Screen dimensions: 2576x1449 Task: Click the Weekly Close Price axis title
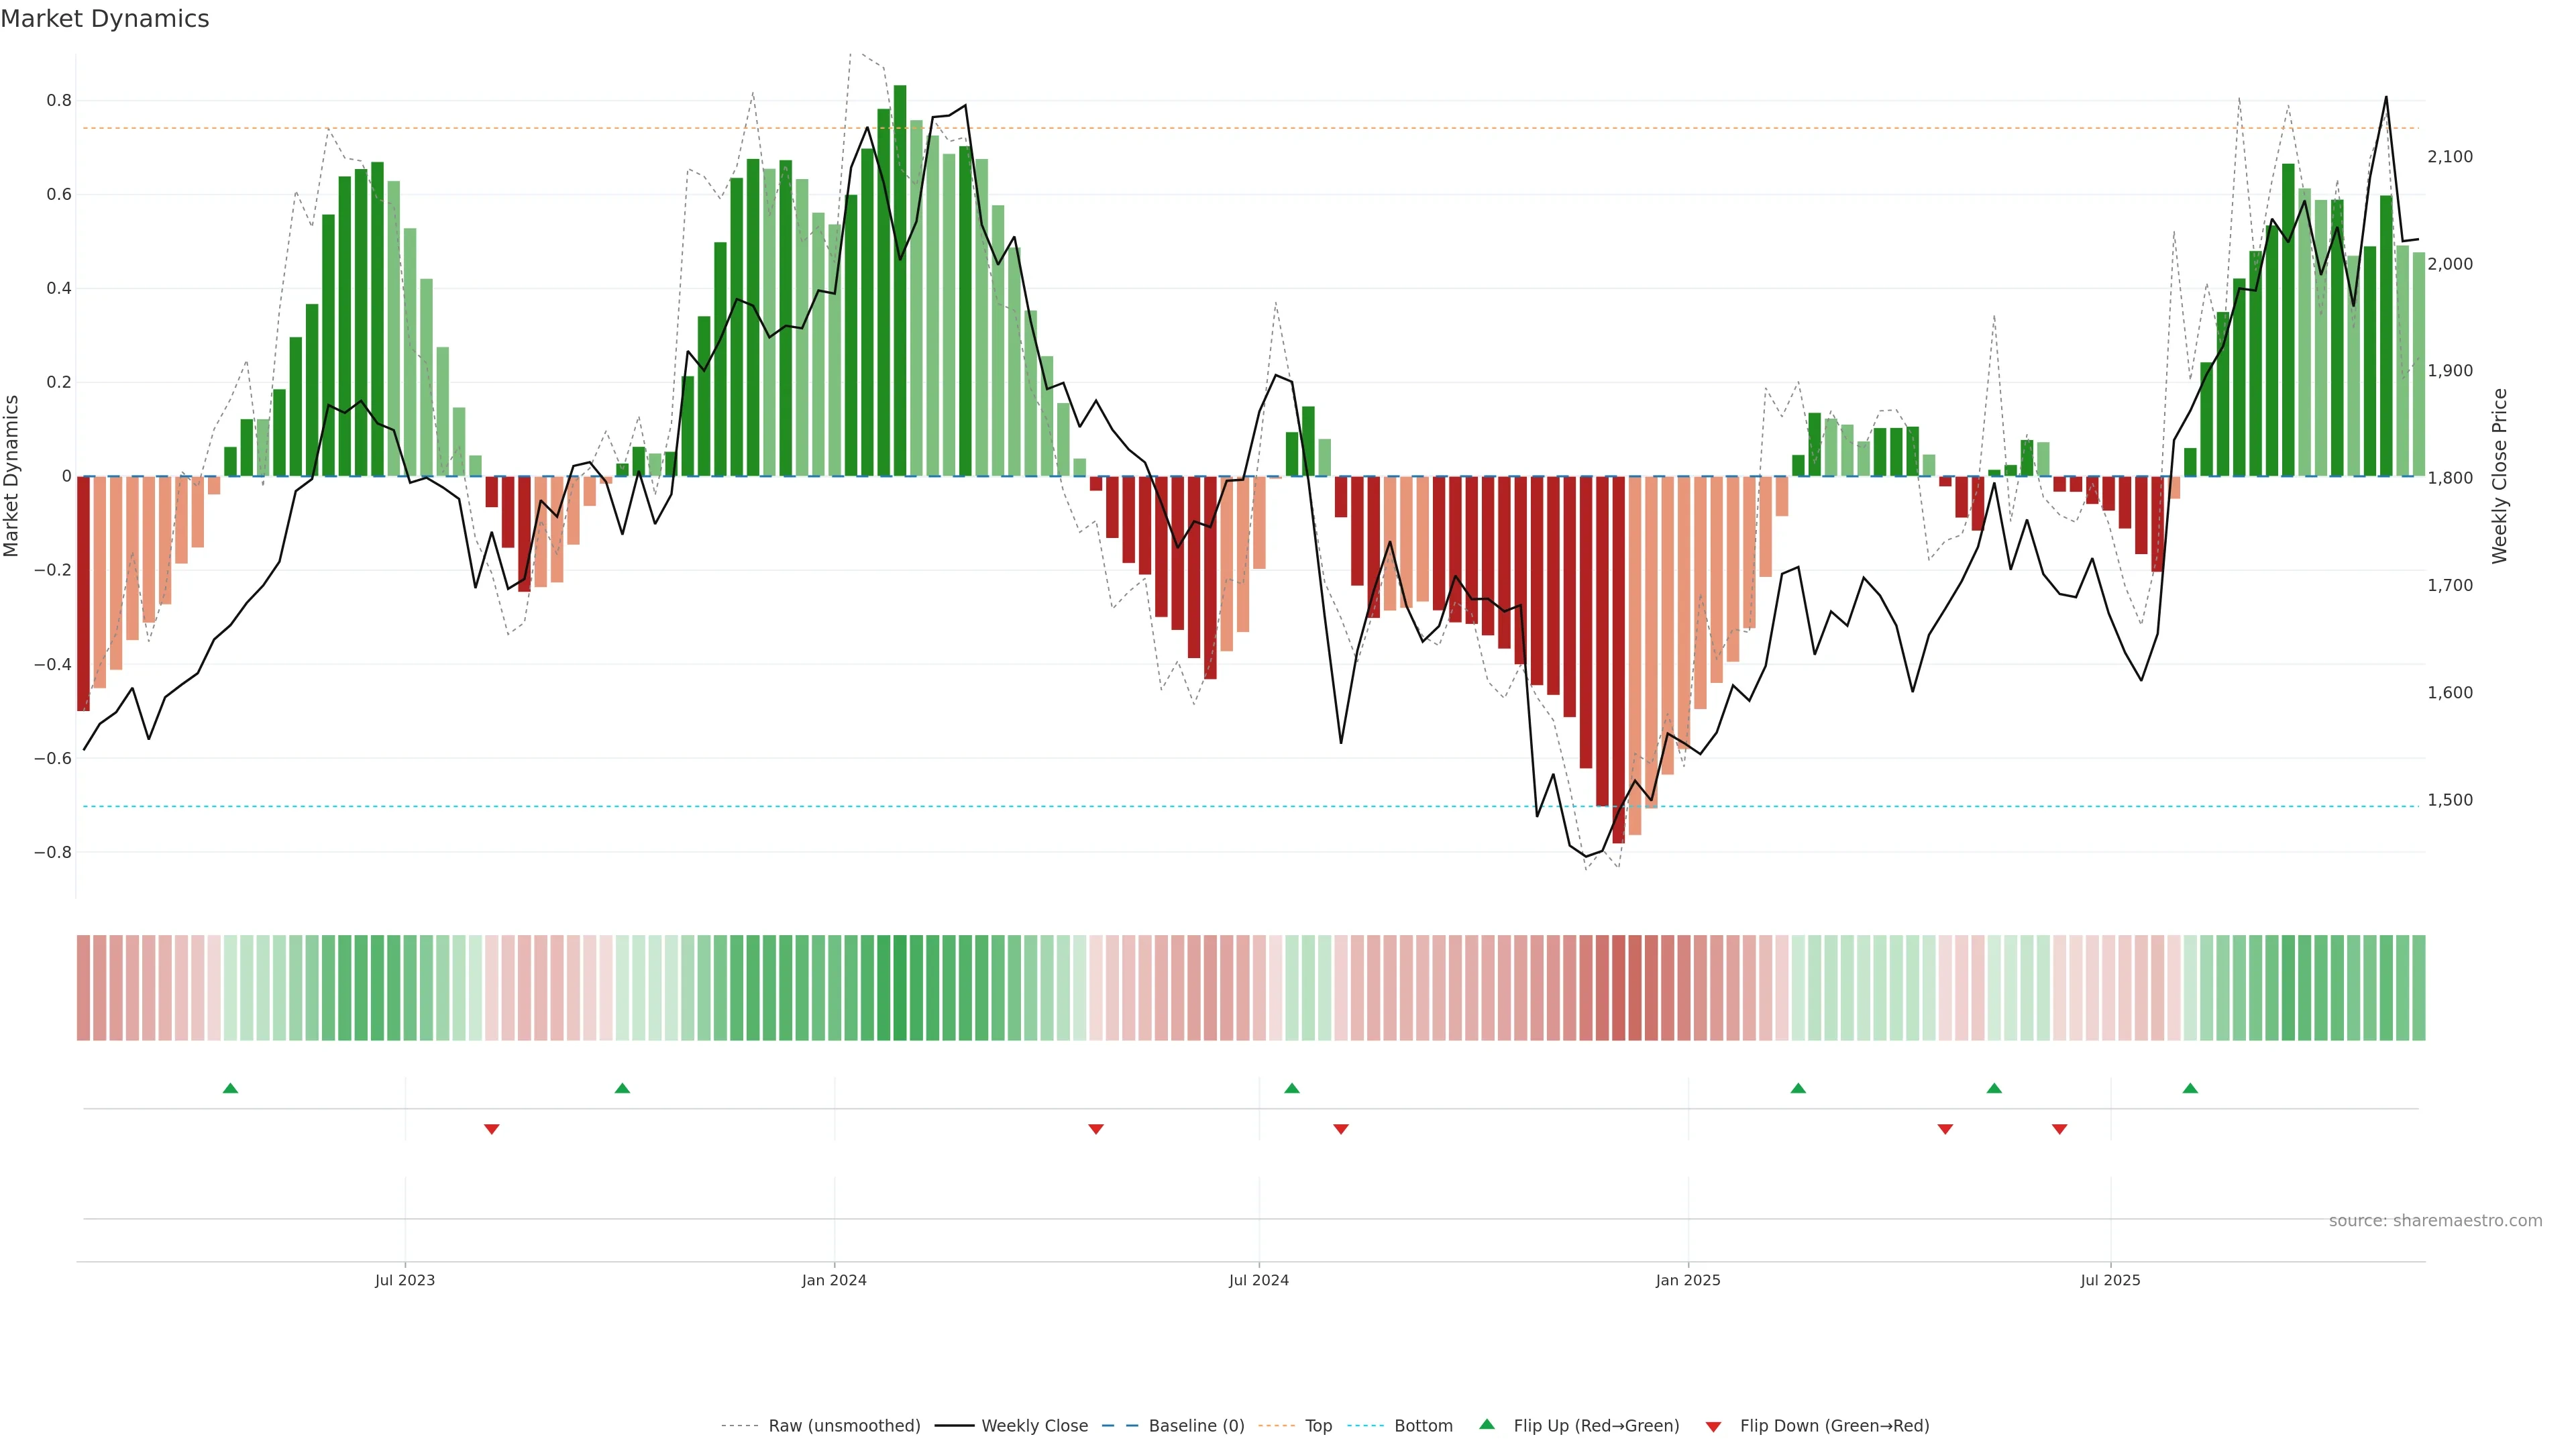click(2499, 476)
